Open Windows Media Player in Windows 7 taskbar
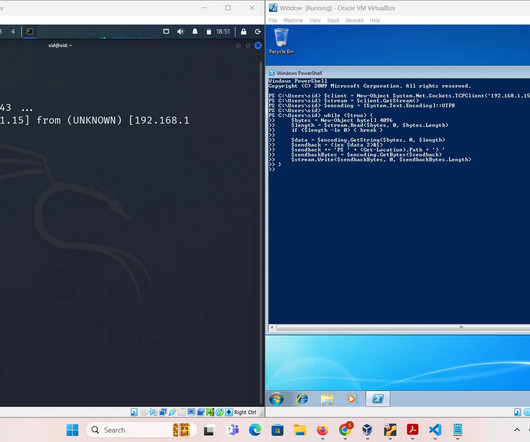530x442 pixels. point(351,399)
